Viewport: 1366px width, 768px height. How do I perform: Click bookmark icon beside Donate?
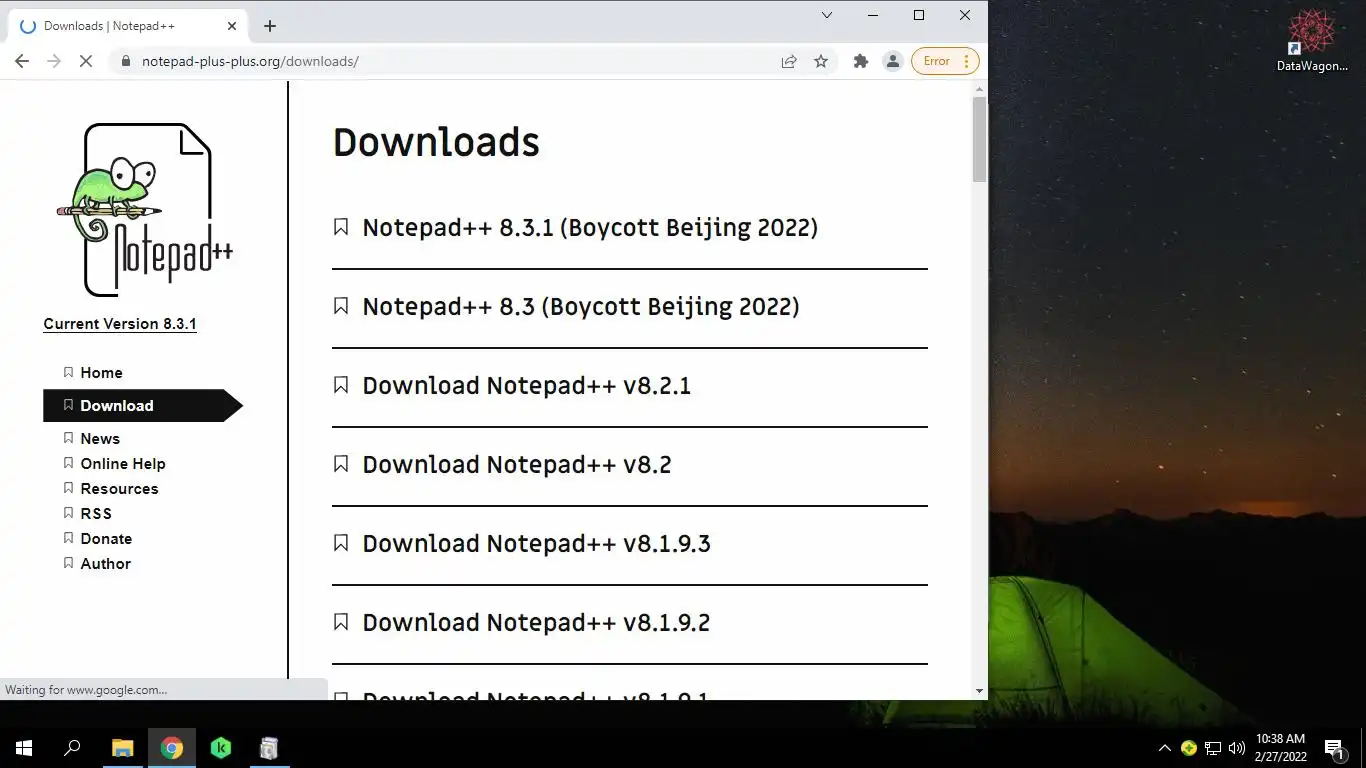coord(68,538)
